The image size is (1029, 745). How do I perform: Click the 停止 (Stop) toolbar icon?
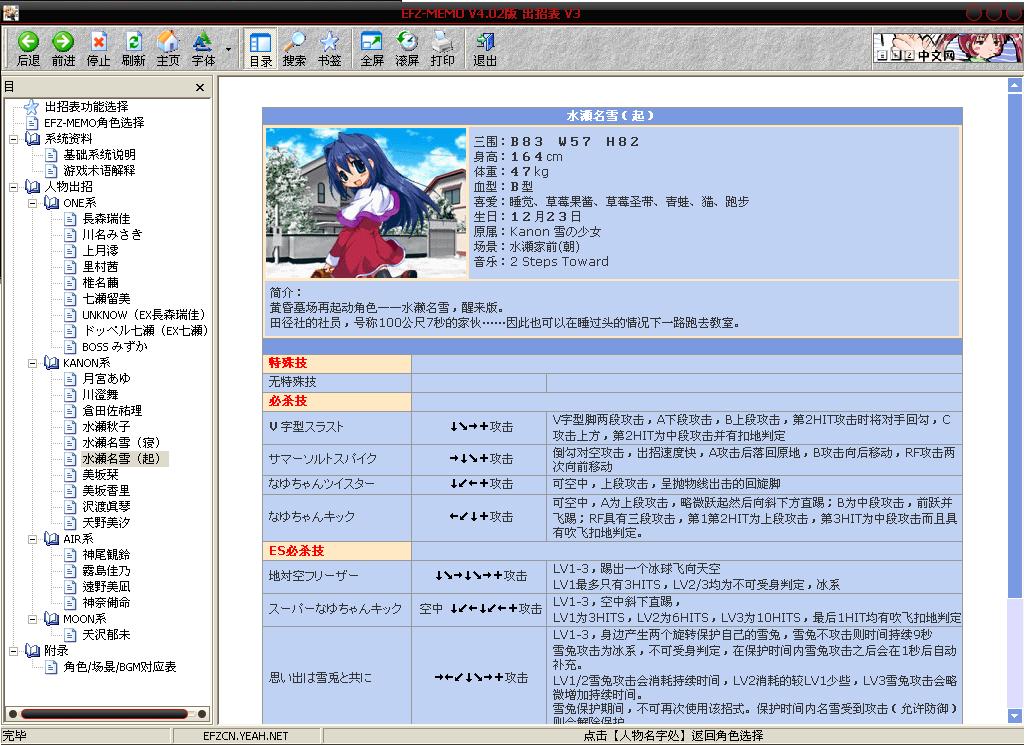click(x=98, y=49)
